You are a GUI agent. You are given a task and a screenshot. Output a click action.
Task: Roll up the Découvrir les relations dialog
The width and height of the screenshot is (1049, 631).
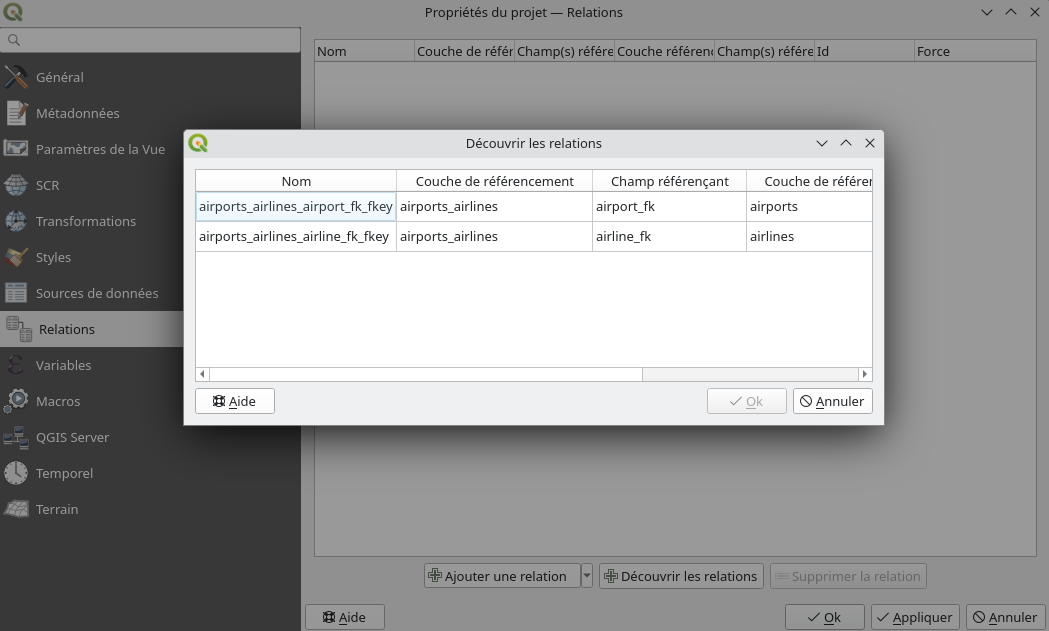[x=822, y=143]
